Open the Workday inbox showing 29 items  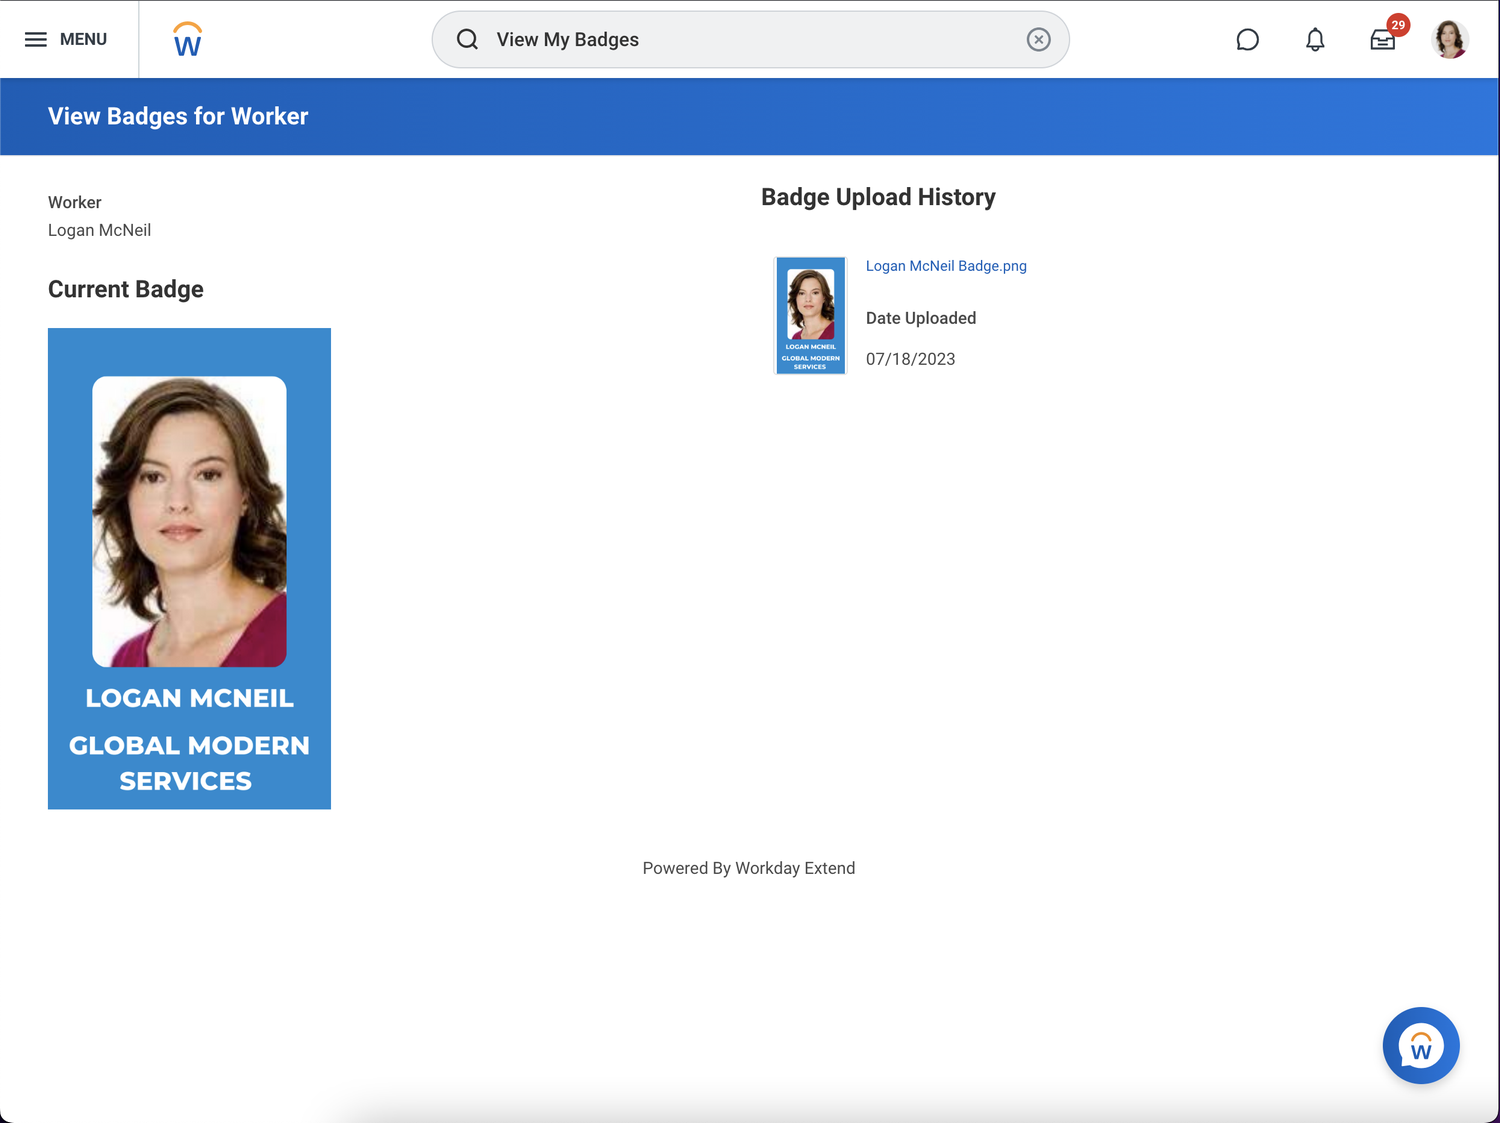pyautogui.click(x=1383, y=41)
